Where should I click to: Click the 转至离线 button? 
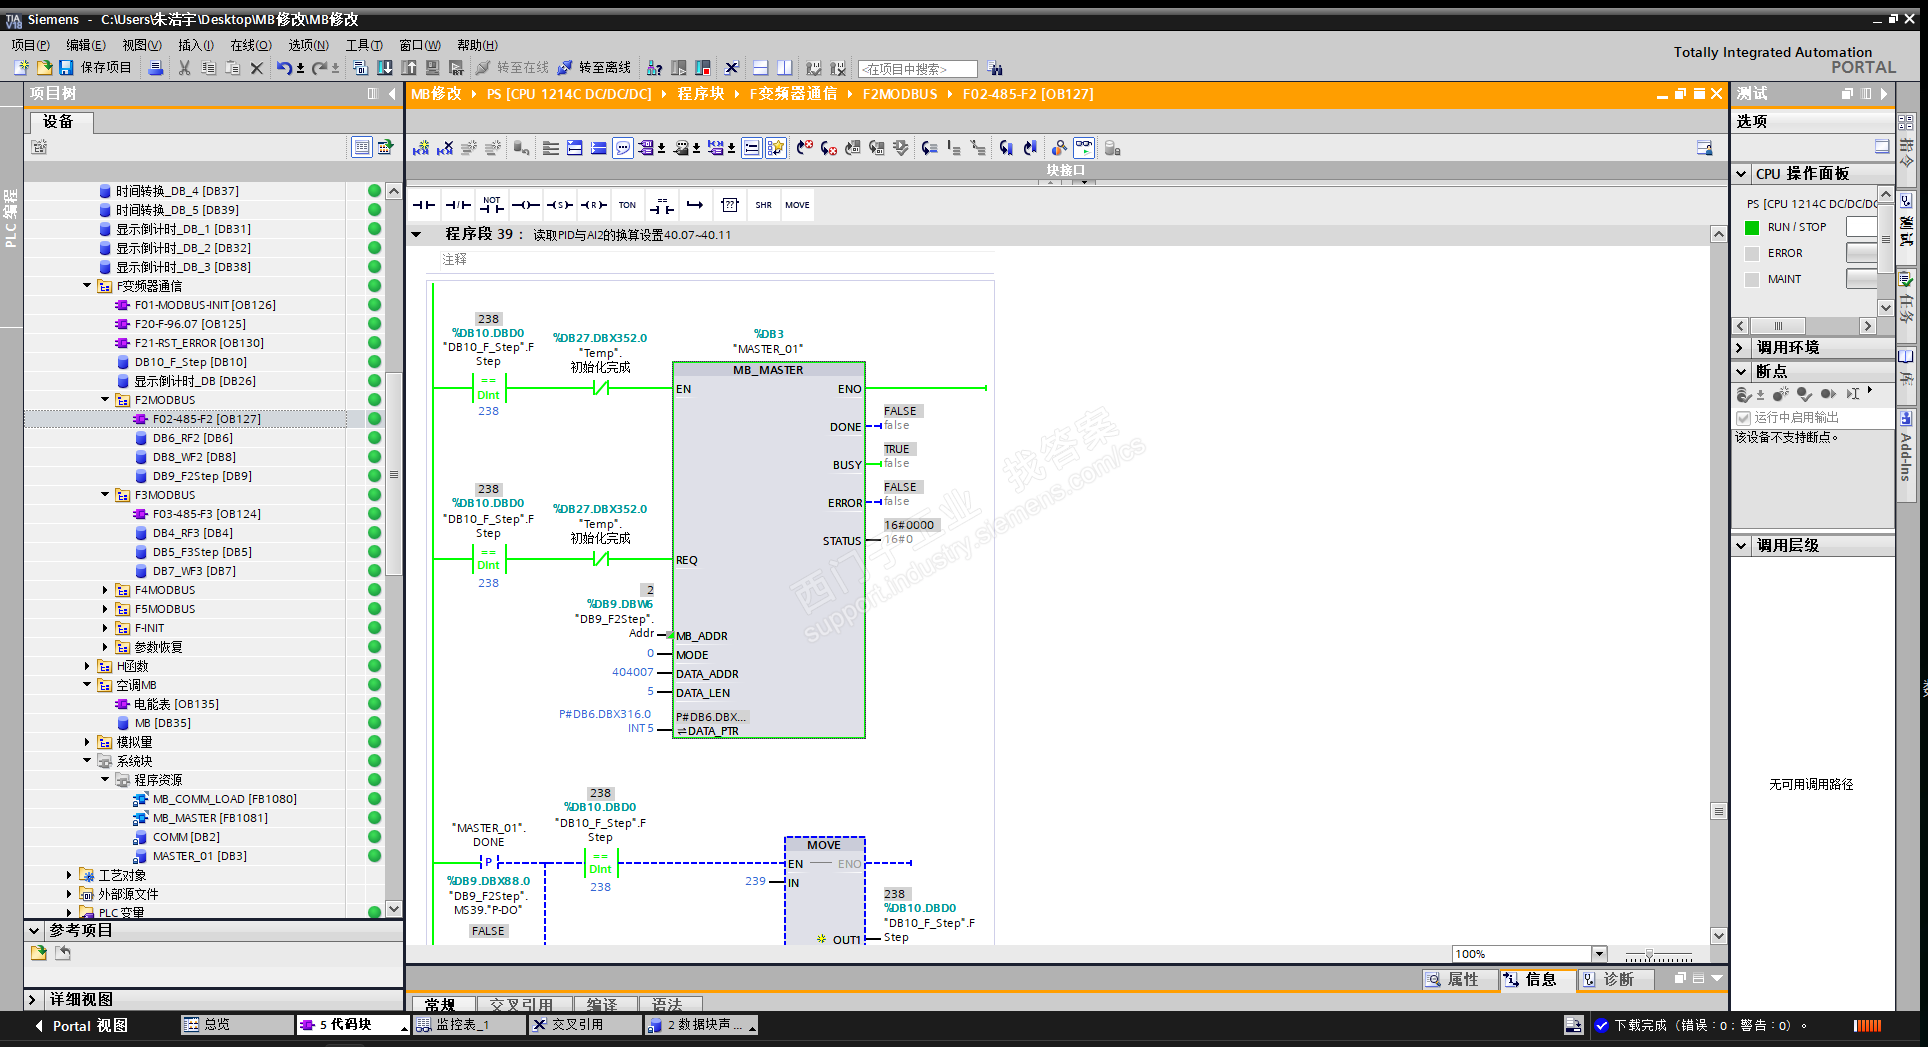[595, 68]
